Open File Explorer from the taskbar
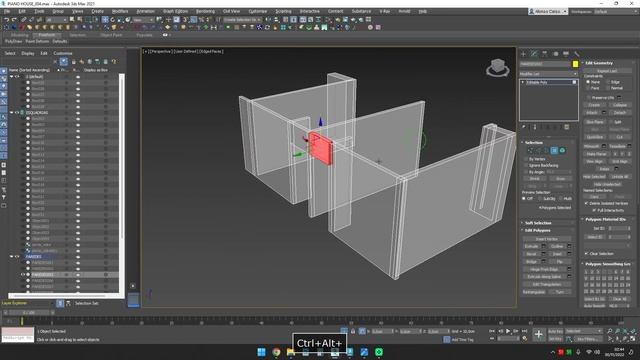This screenshot has height=360, width=640. click(291, 352)
